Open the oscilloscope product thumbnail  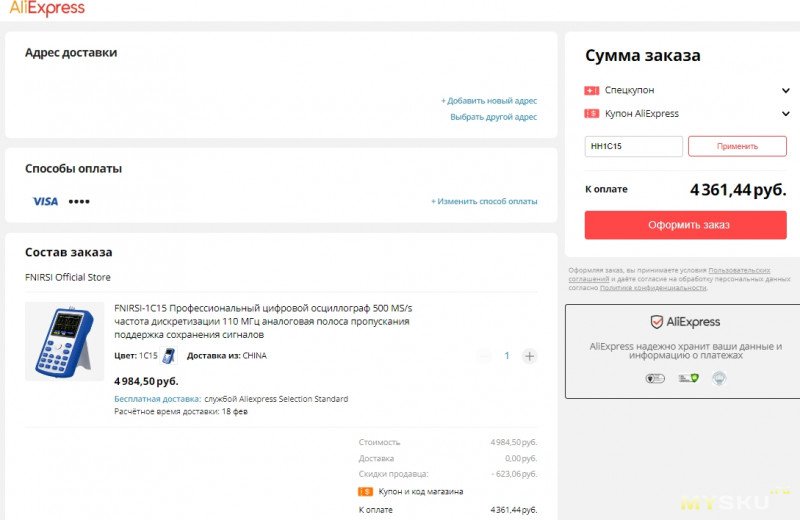pyautogui.click(x=64, y=341)
